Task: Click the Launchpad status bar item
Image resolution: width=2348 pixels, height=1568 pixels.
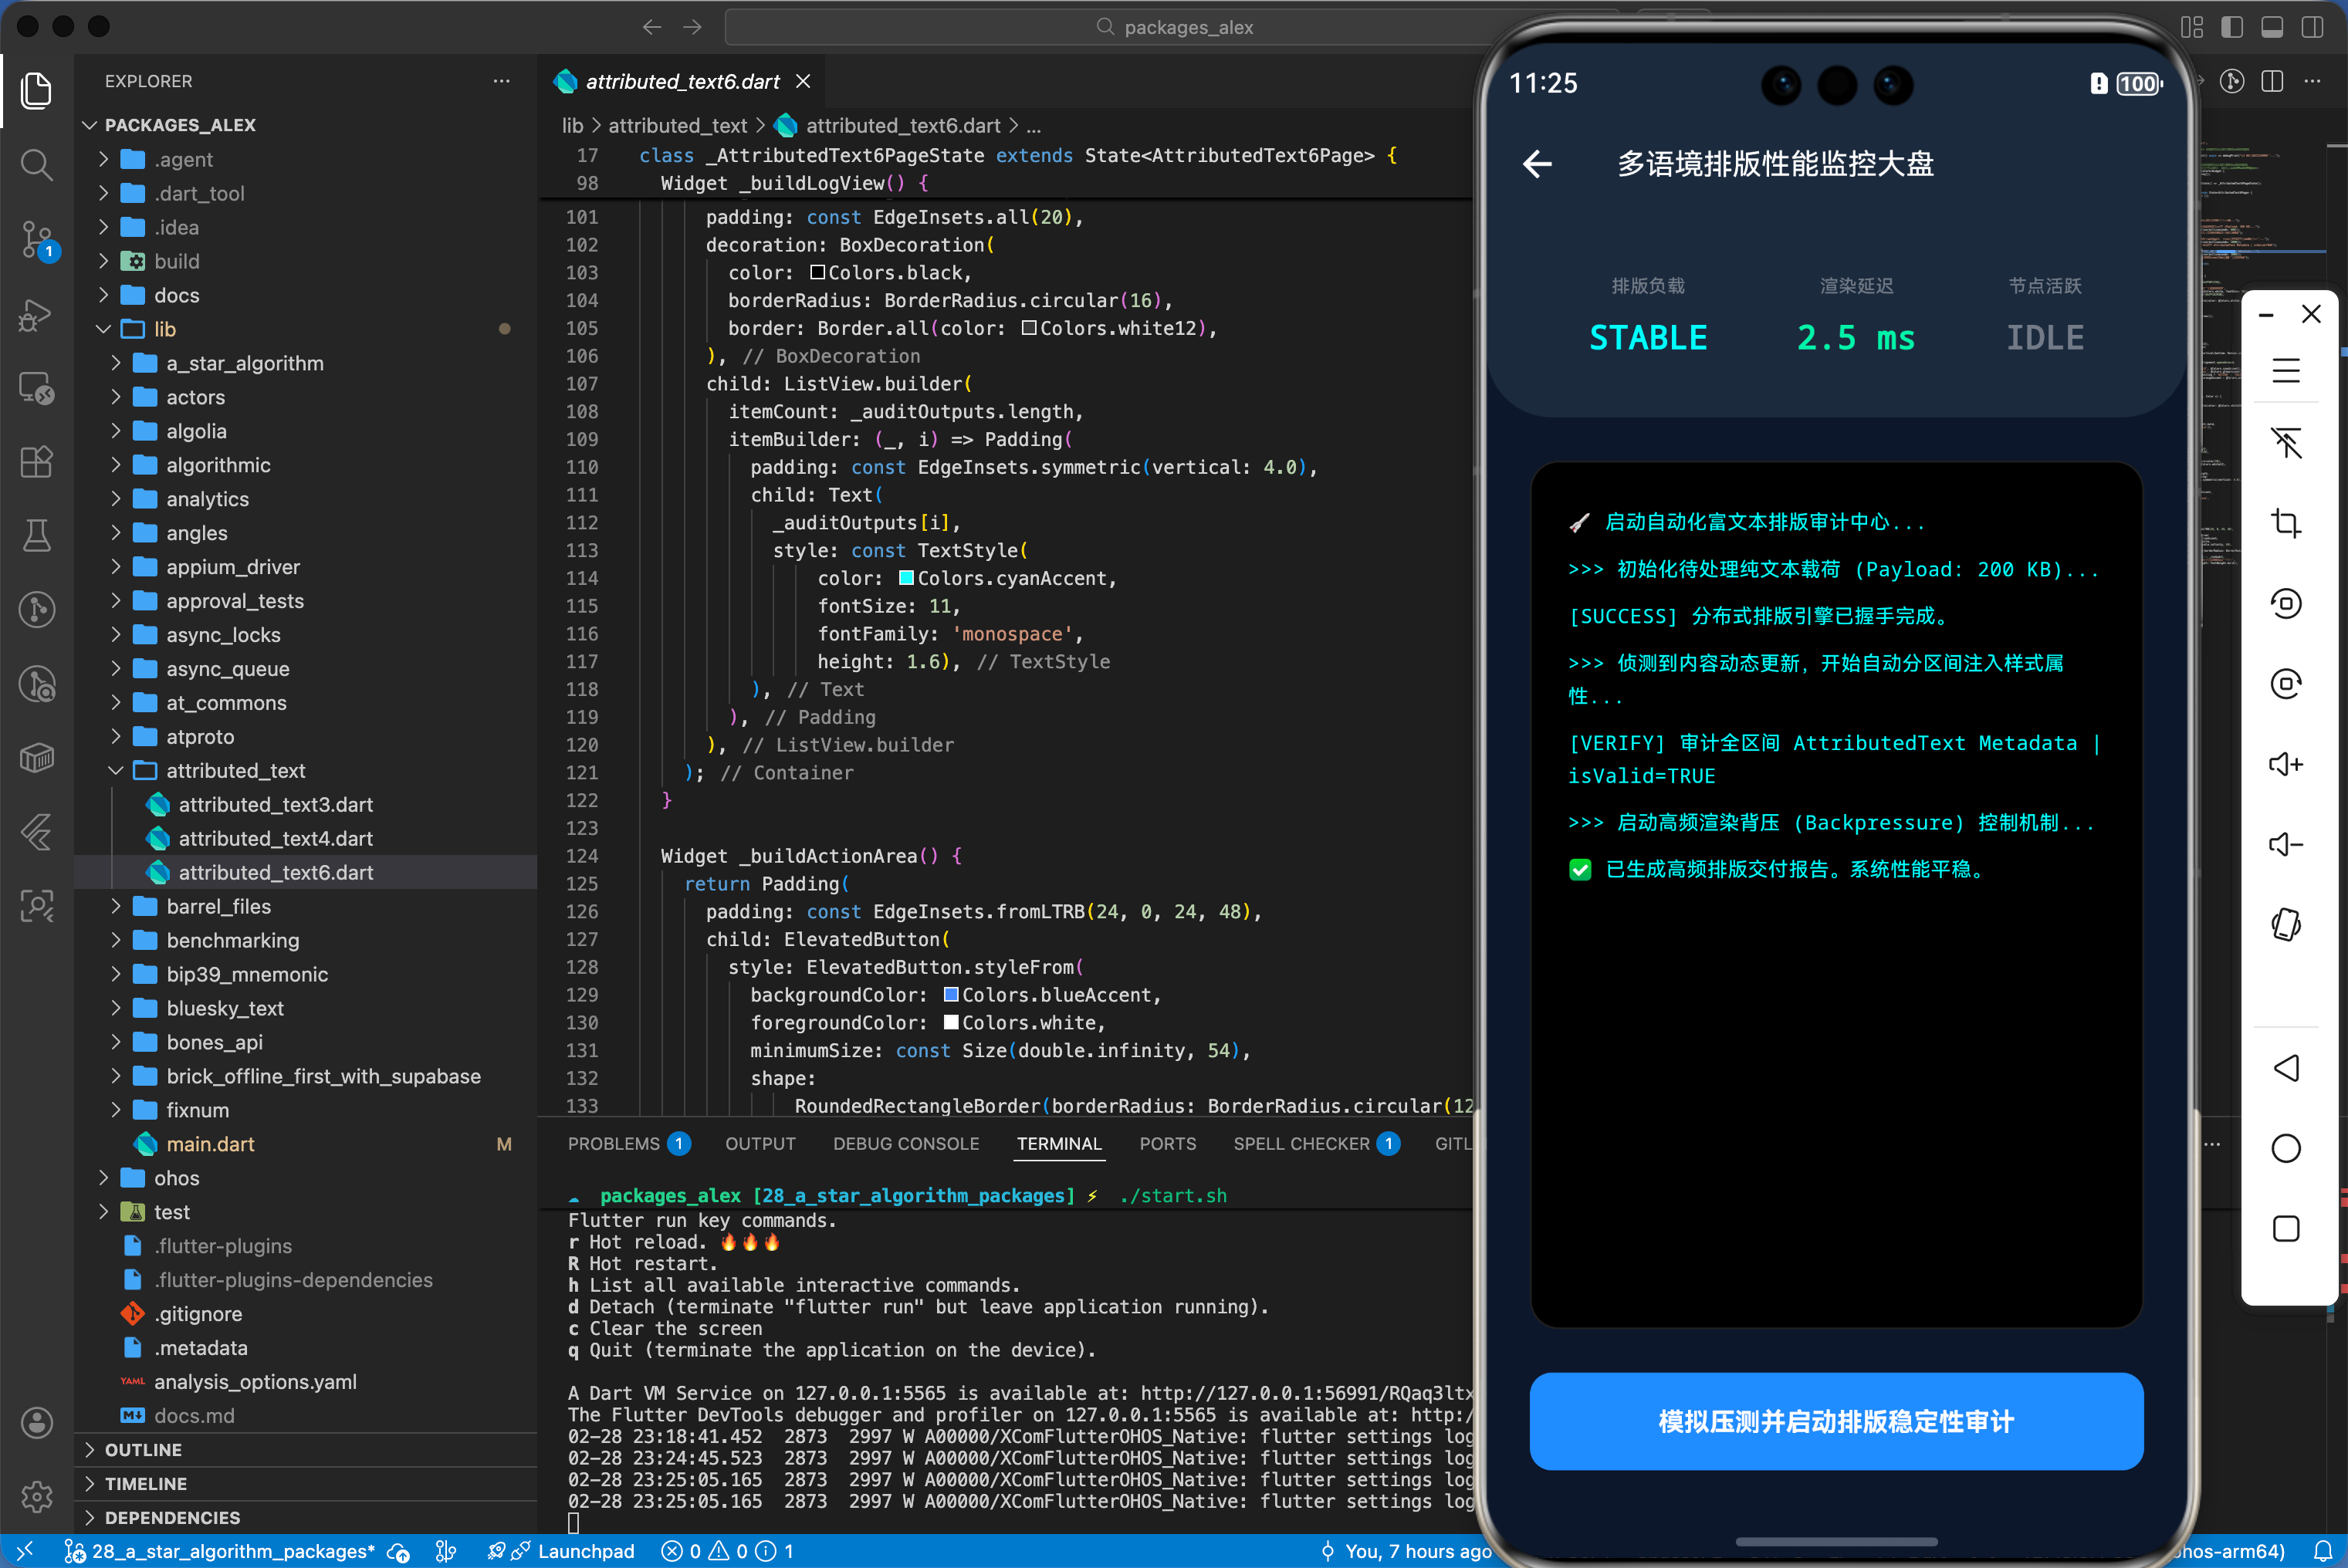Action: point(585,1551)
